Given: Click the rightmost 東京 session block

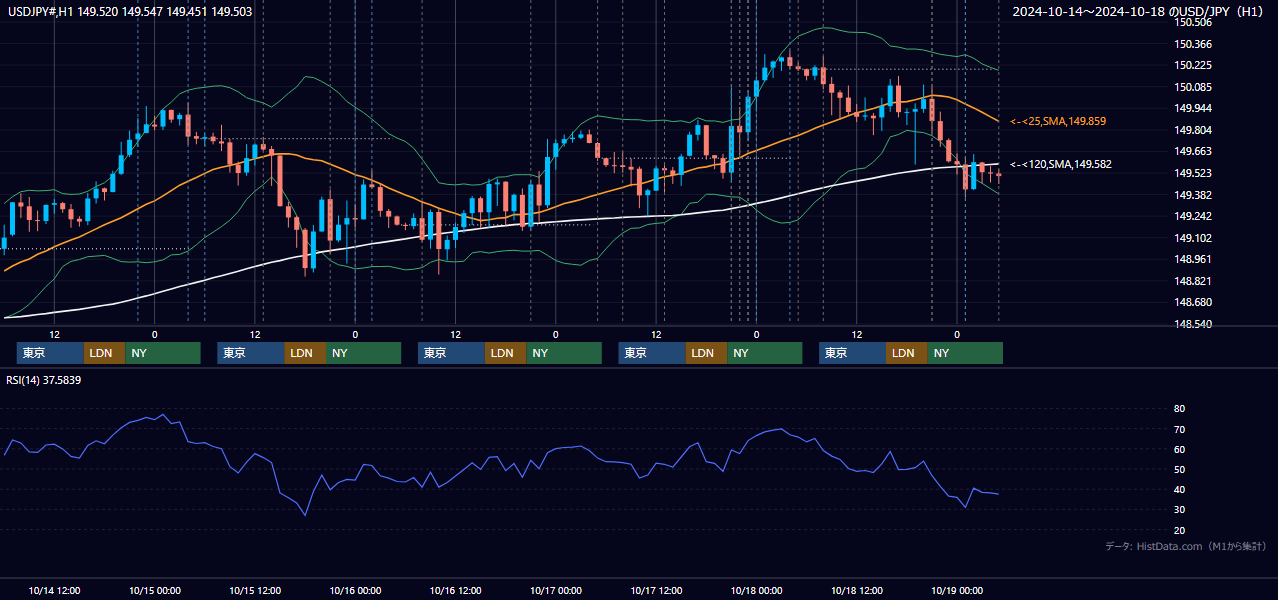Looking at the screenshot, I should coord(852,353).
